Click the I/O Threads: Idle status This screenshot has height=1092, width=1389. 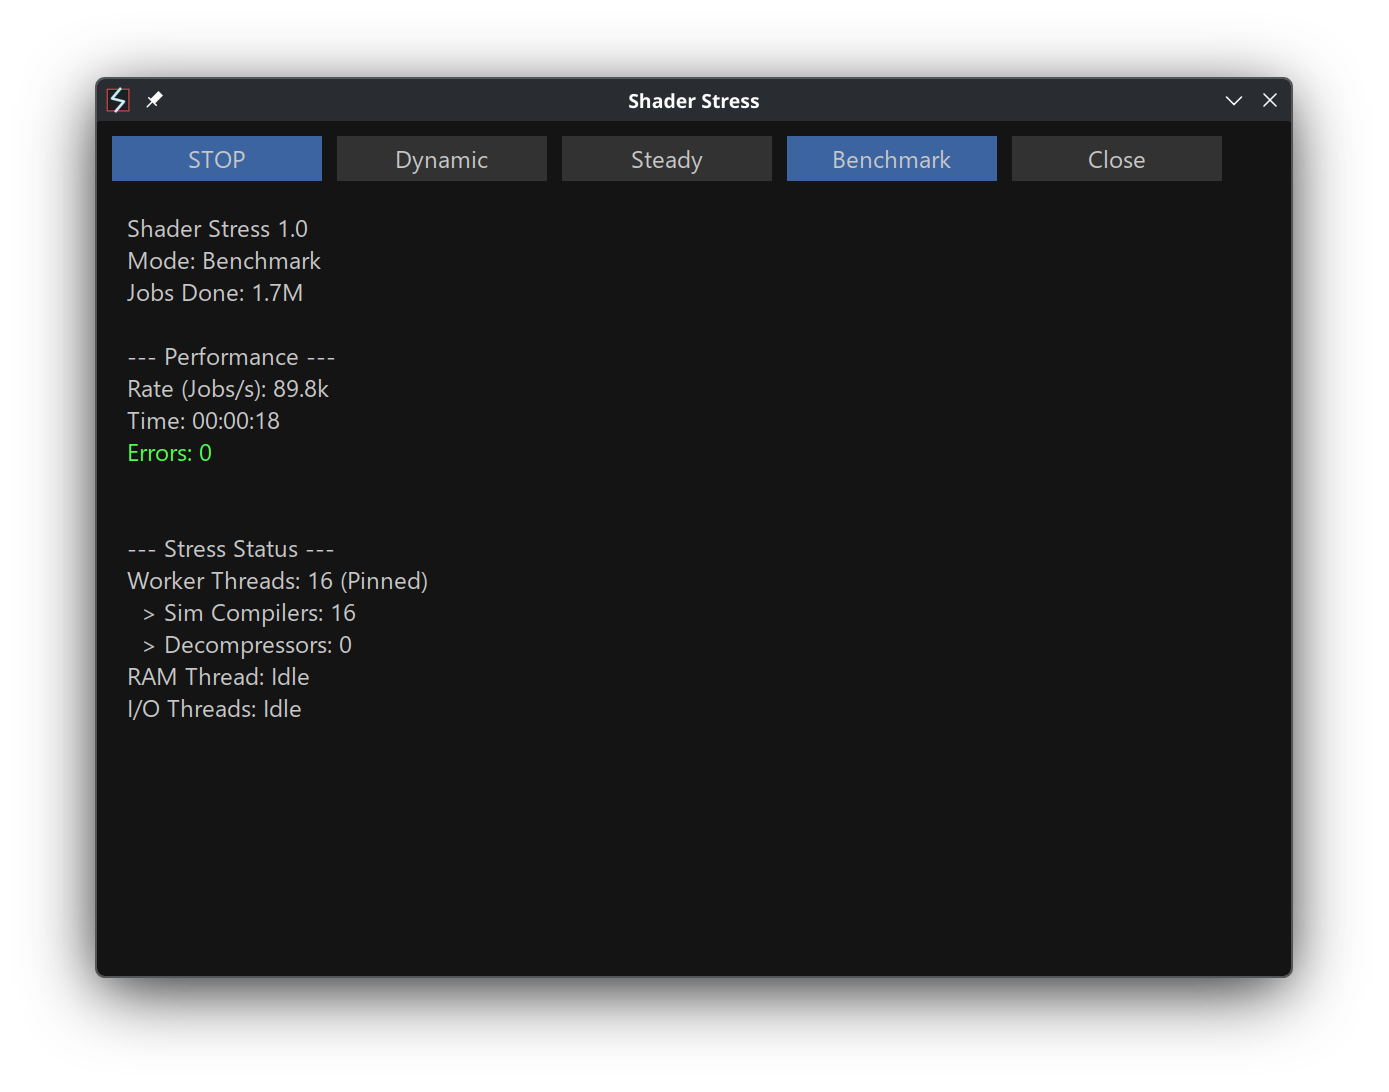214,709
